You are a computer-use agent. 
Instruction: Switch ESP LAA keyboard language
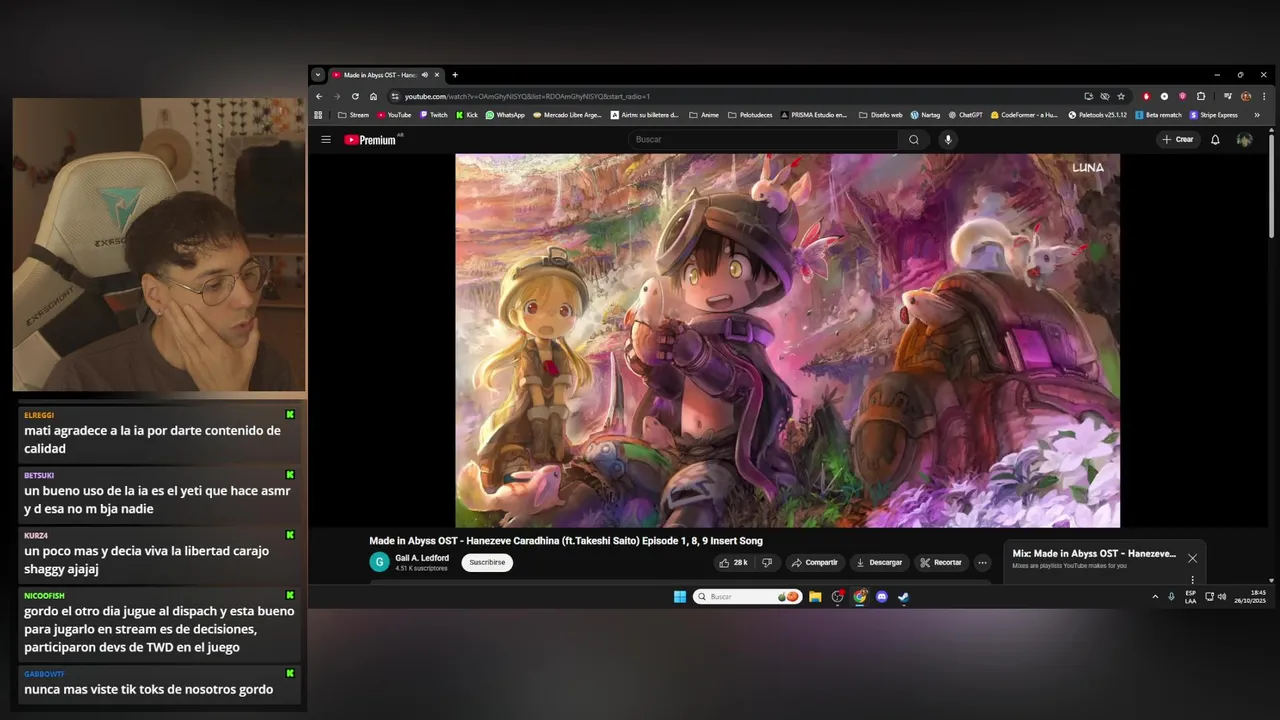(1190, 597)
